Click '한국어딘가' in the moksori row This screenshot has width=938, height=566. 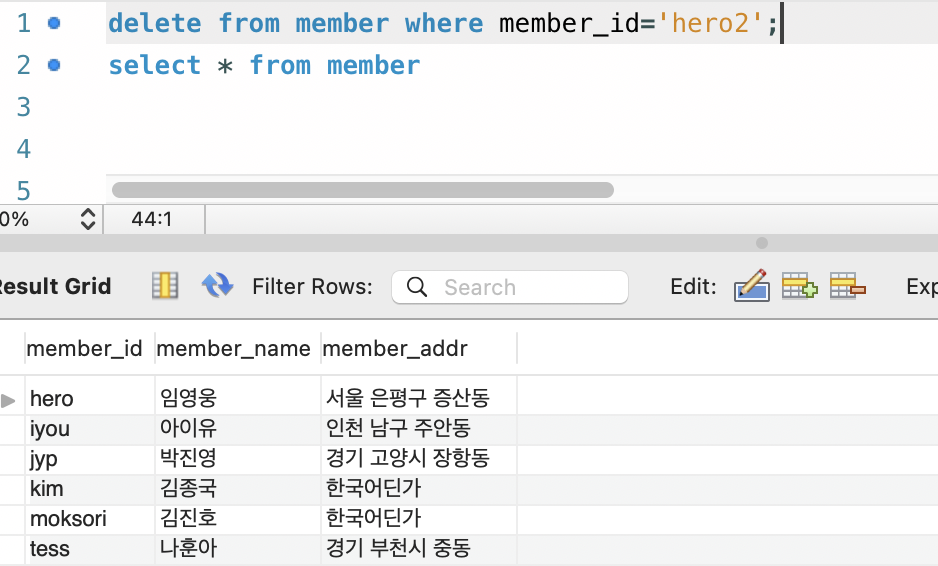pyautogui.click(x=419, y=519)
